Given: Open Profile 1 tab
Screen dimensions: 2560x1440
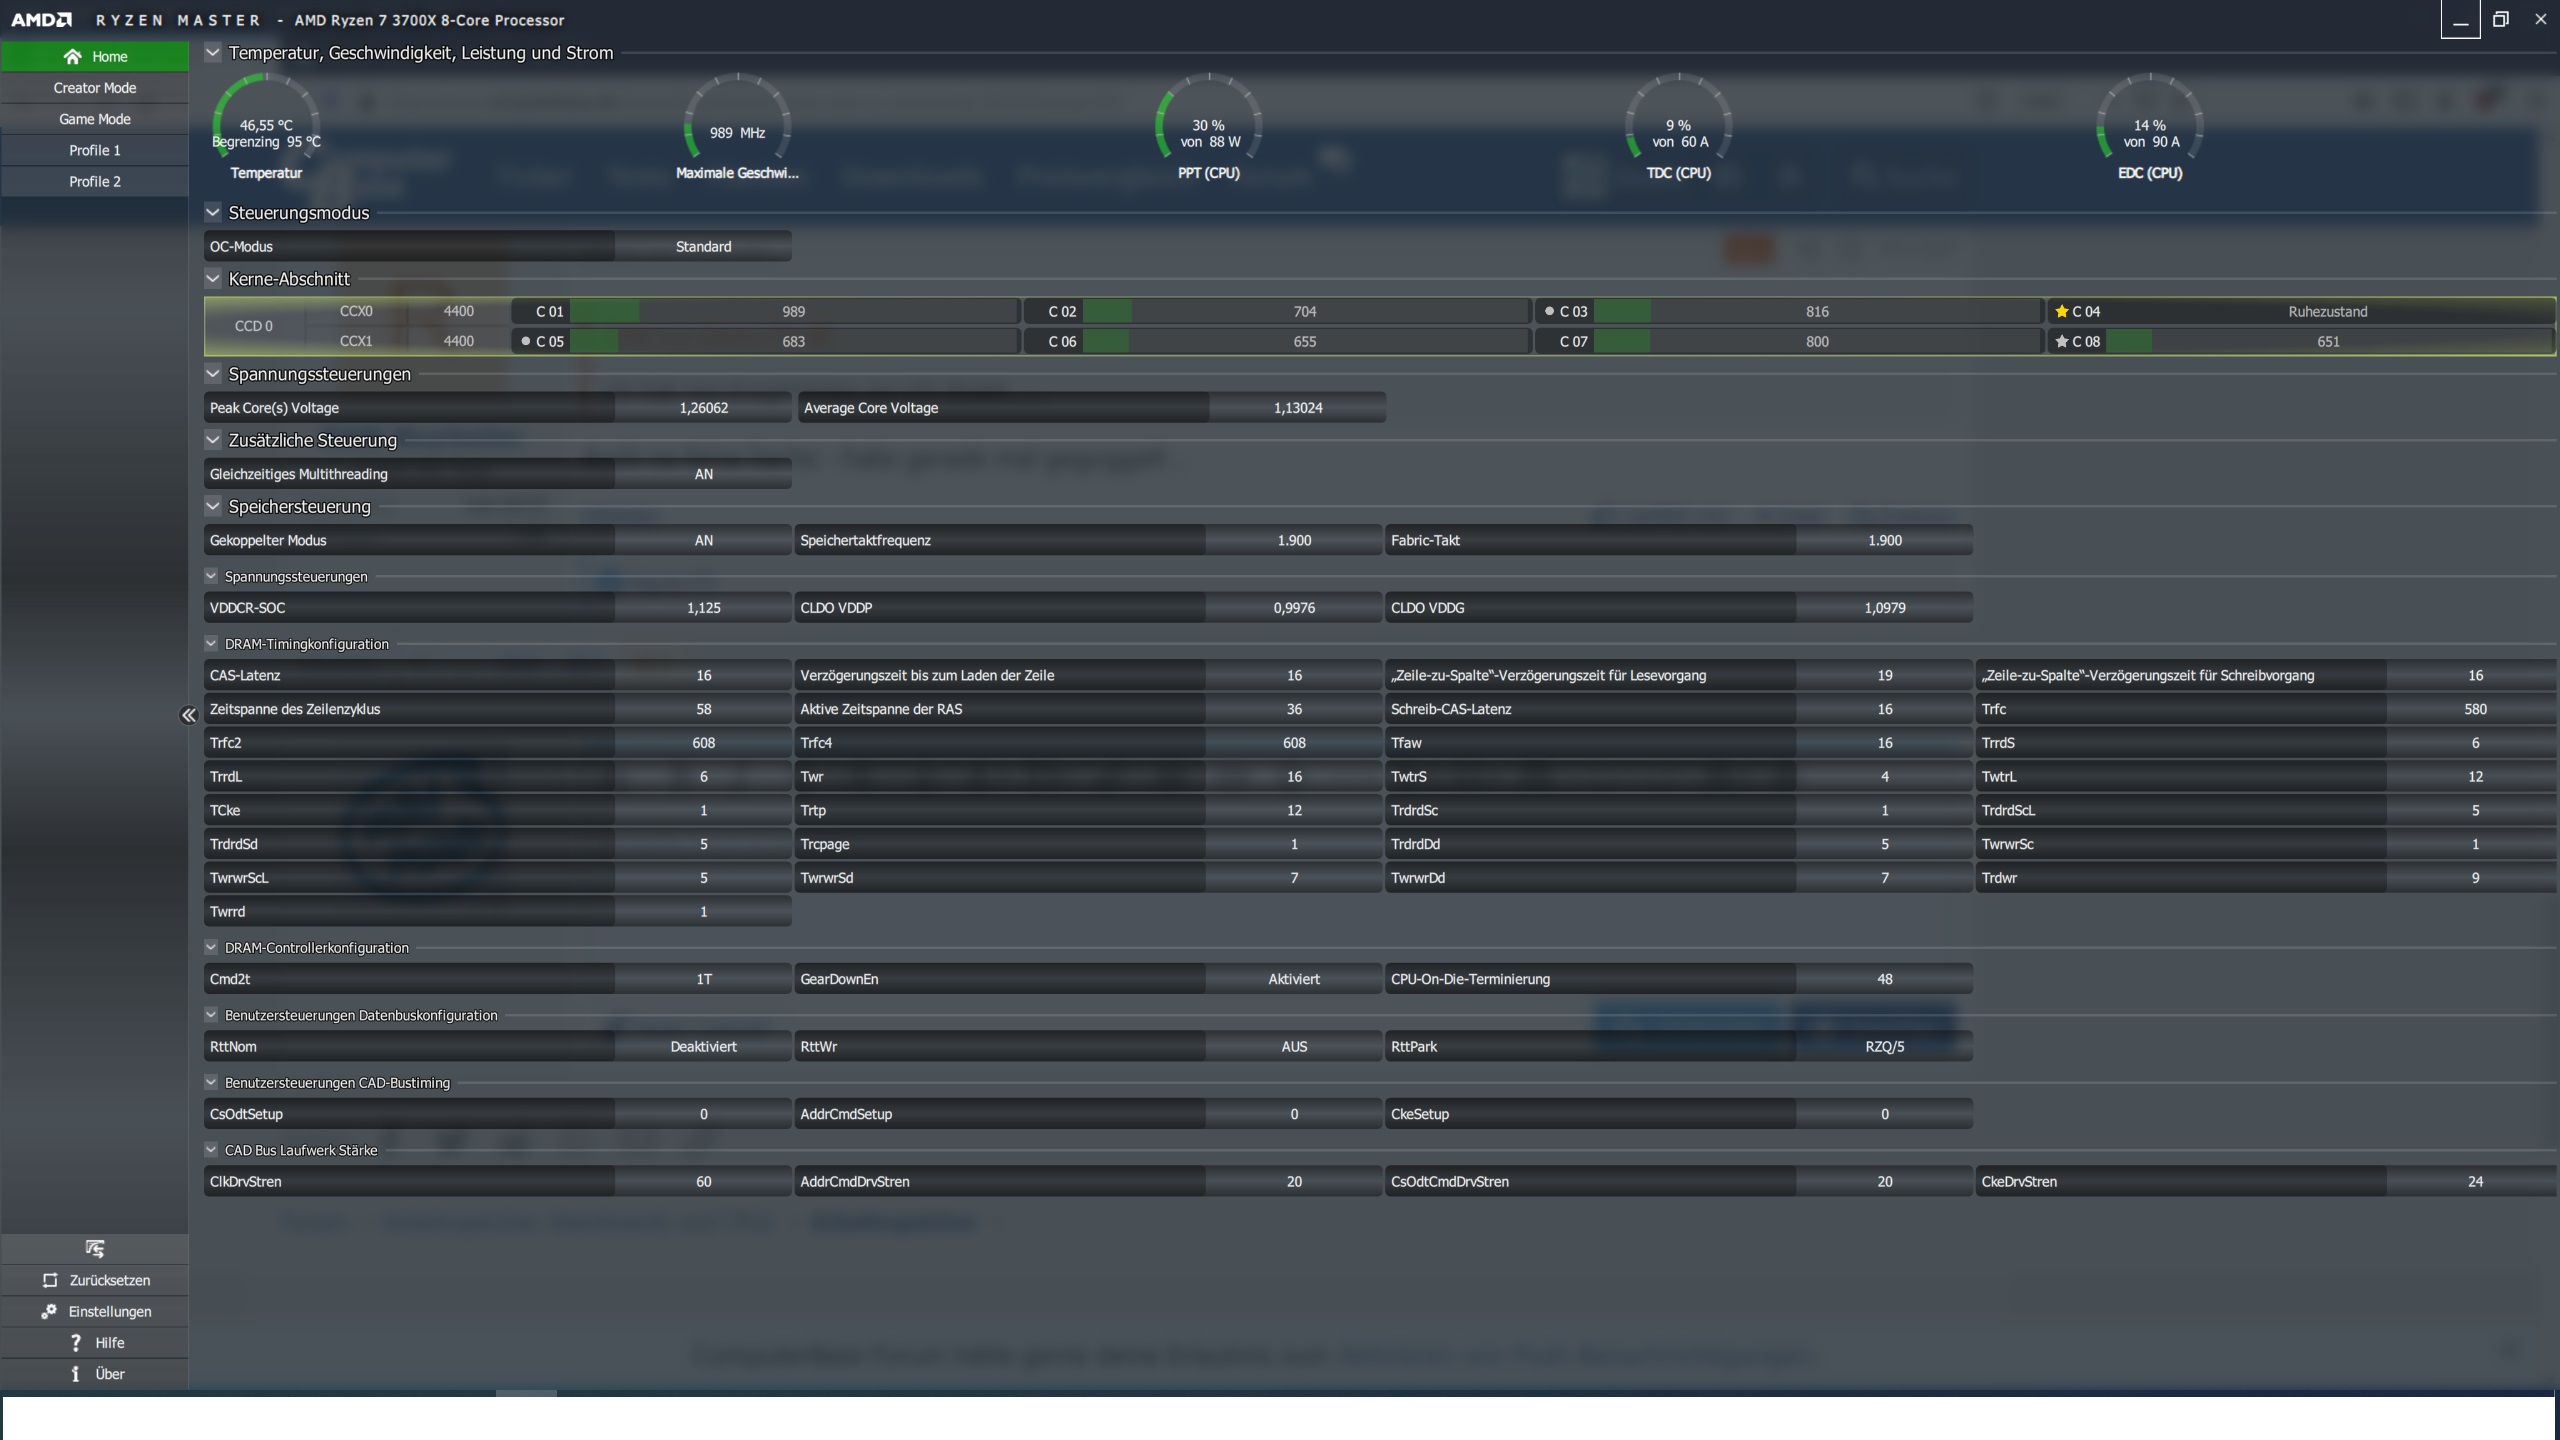Looking at the screenshot, I should click(95, 150).
